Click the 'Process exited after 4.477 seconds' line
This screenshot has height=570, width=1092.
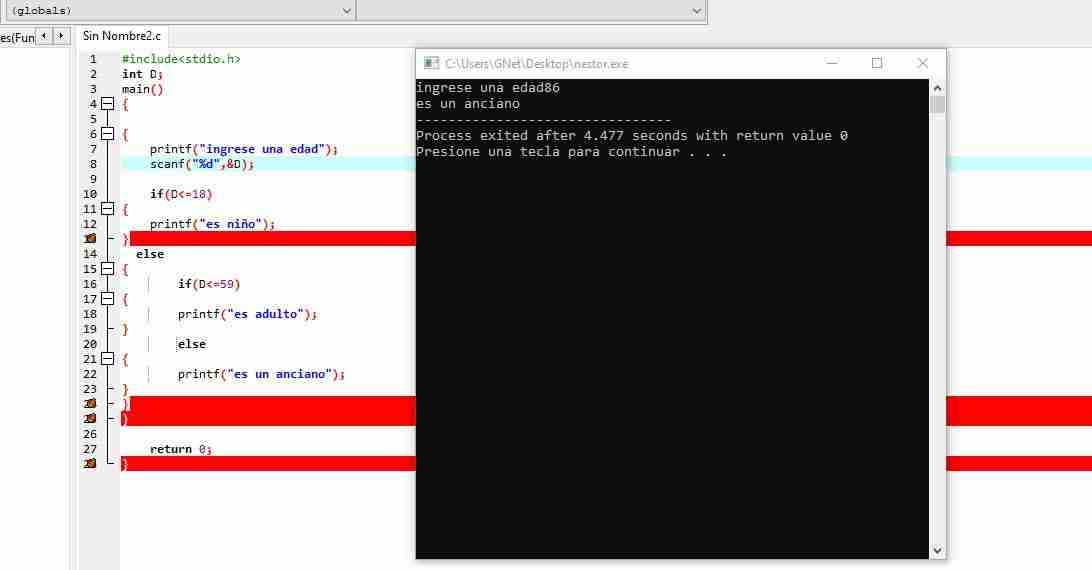click(x=632, y=136)
